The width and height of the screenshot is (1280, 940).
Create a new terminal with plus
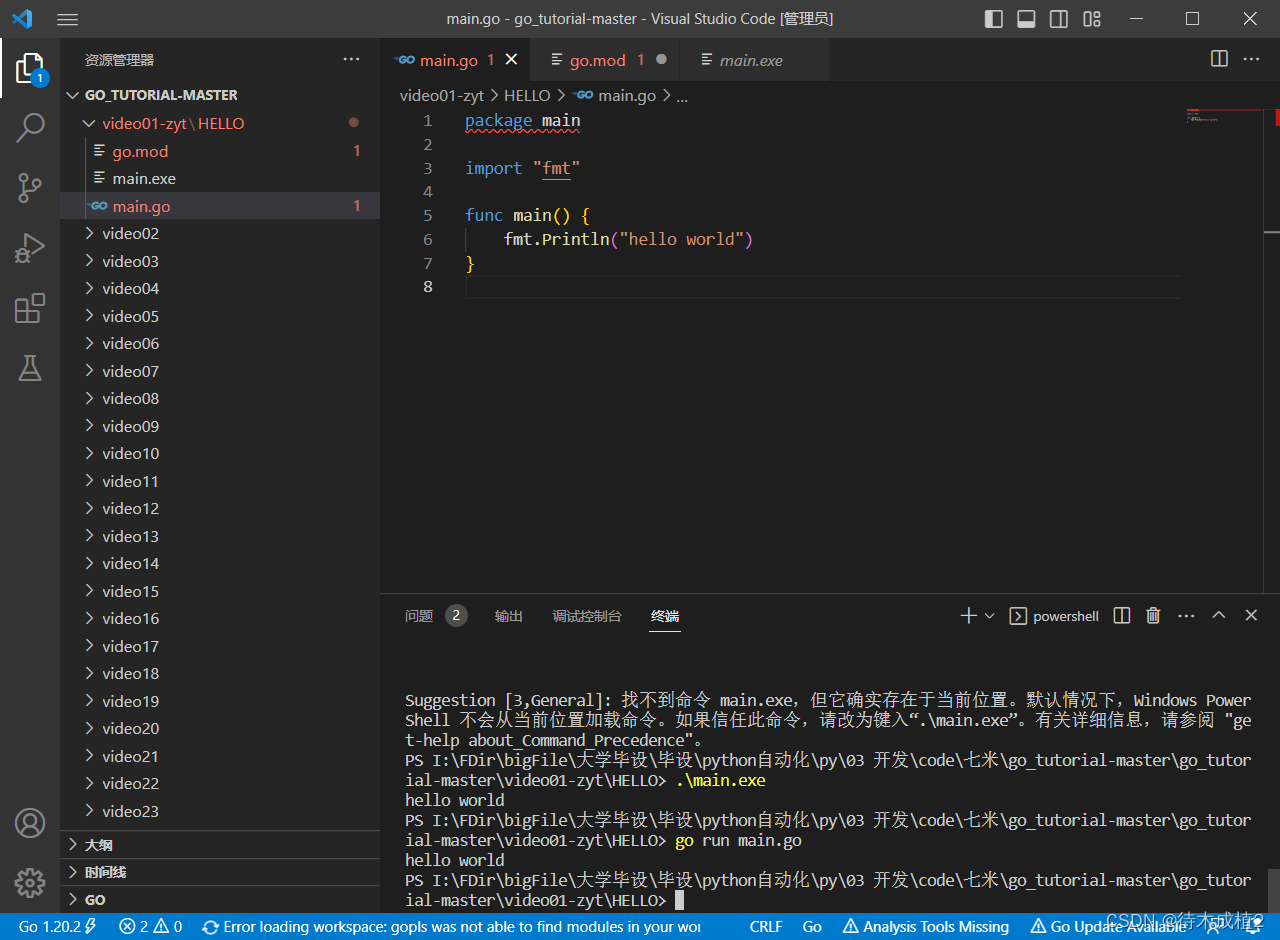click(x=968, y=616)
